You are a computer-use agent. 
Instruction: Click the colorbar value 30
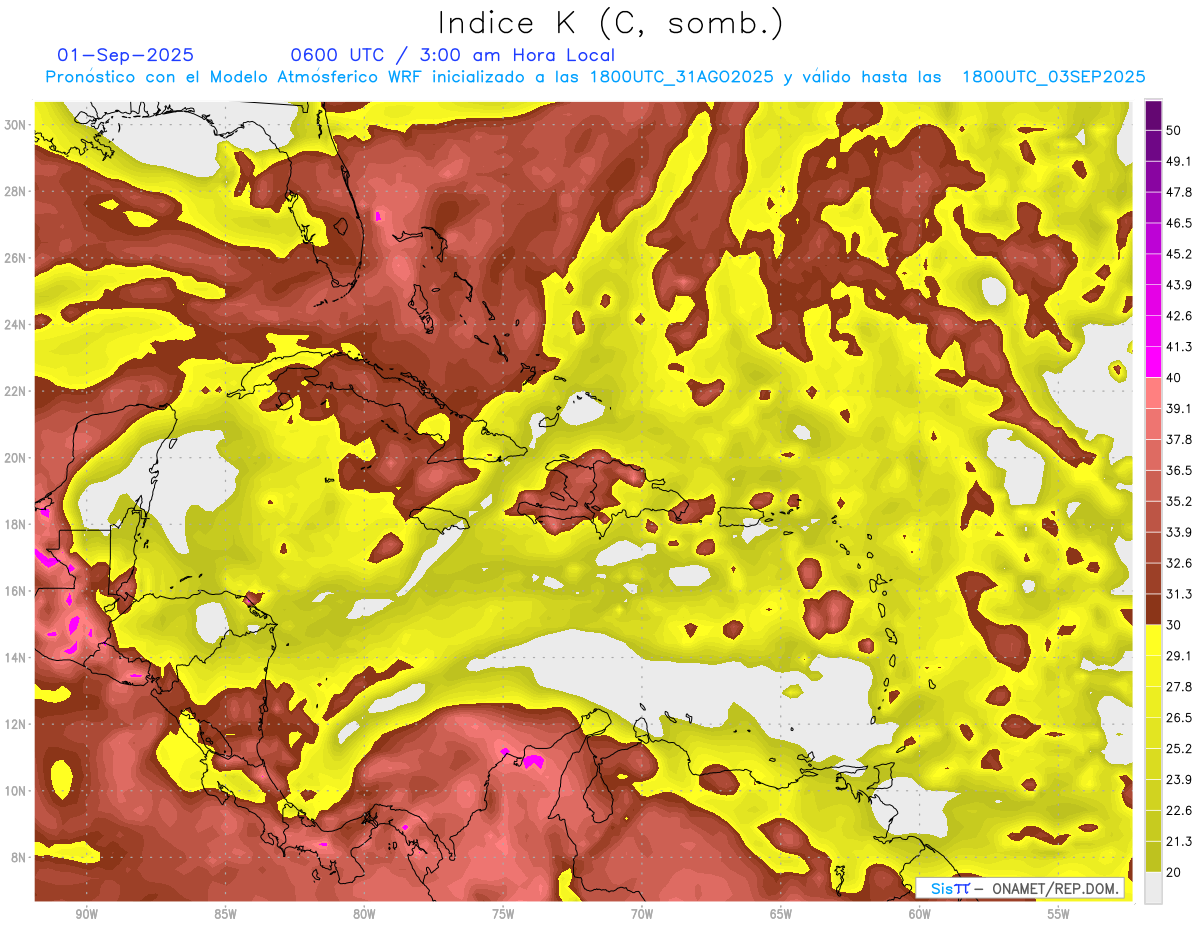click(1174, 625)
